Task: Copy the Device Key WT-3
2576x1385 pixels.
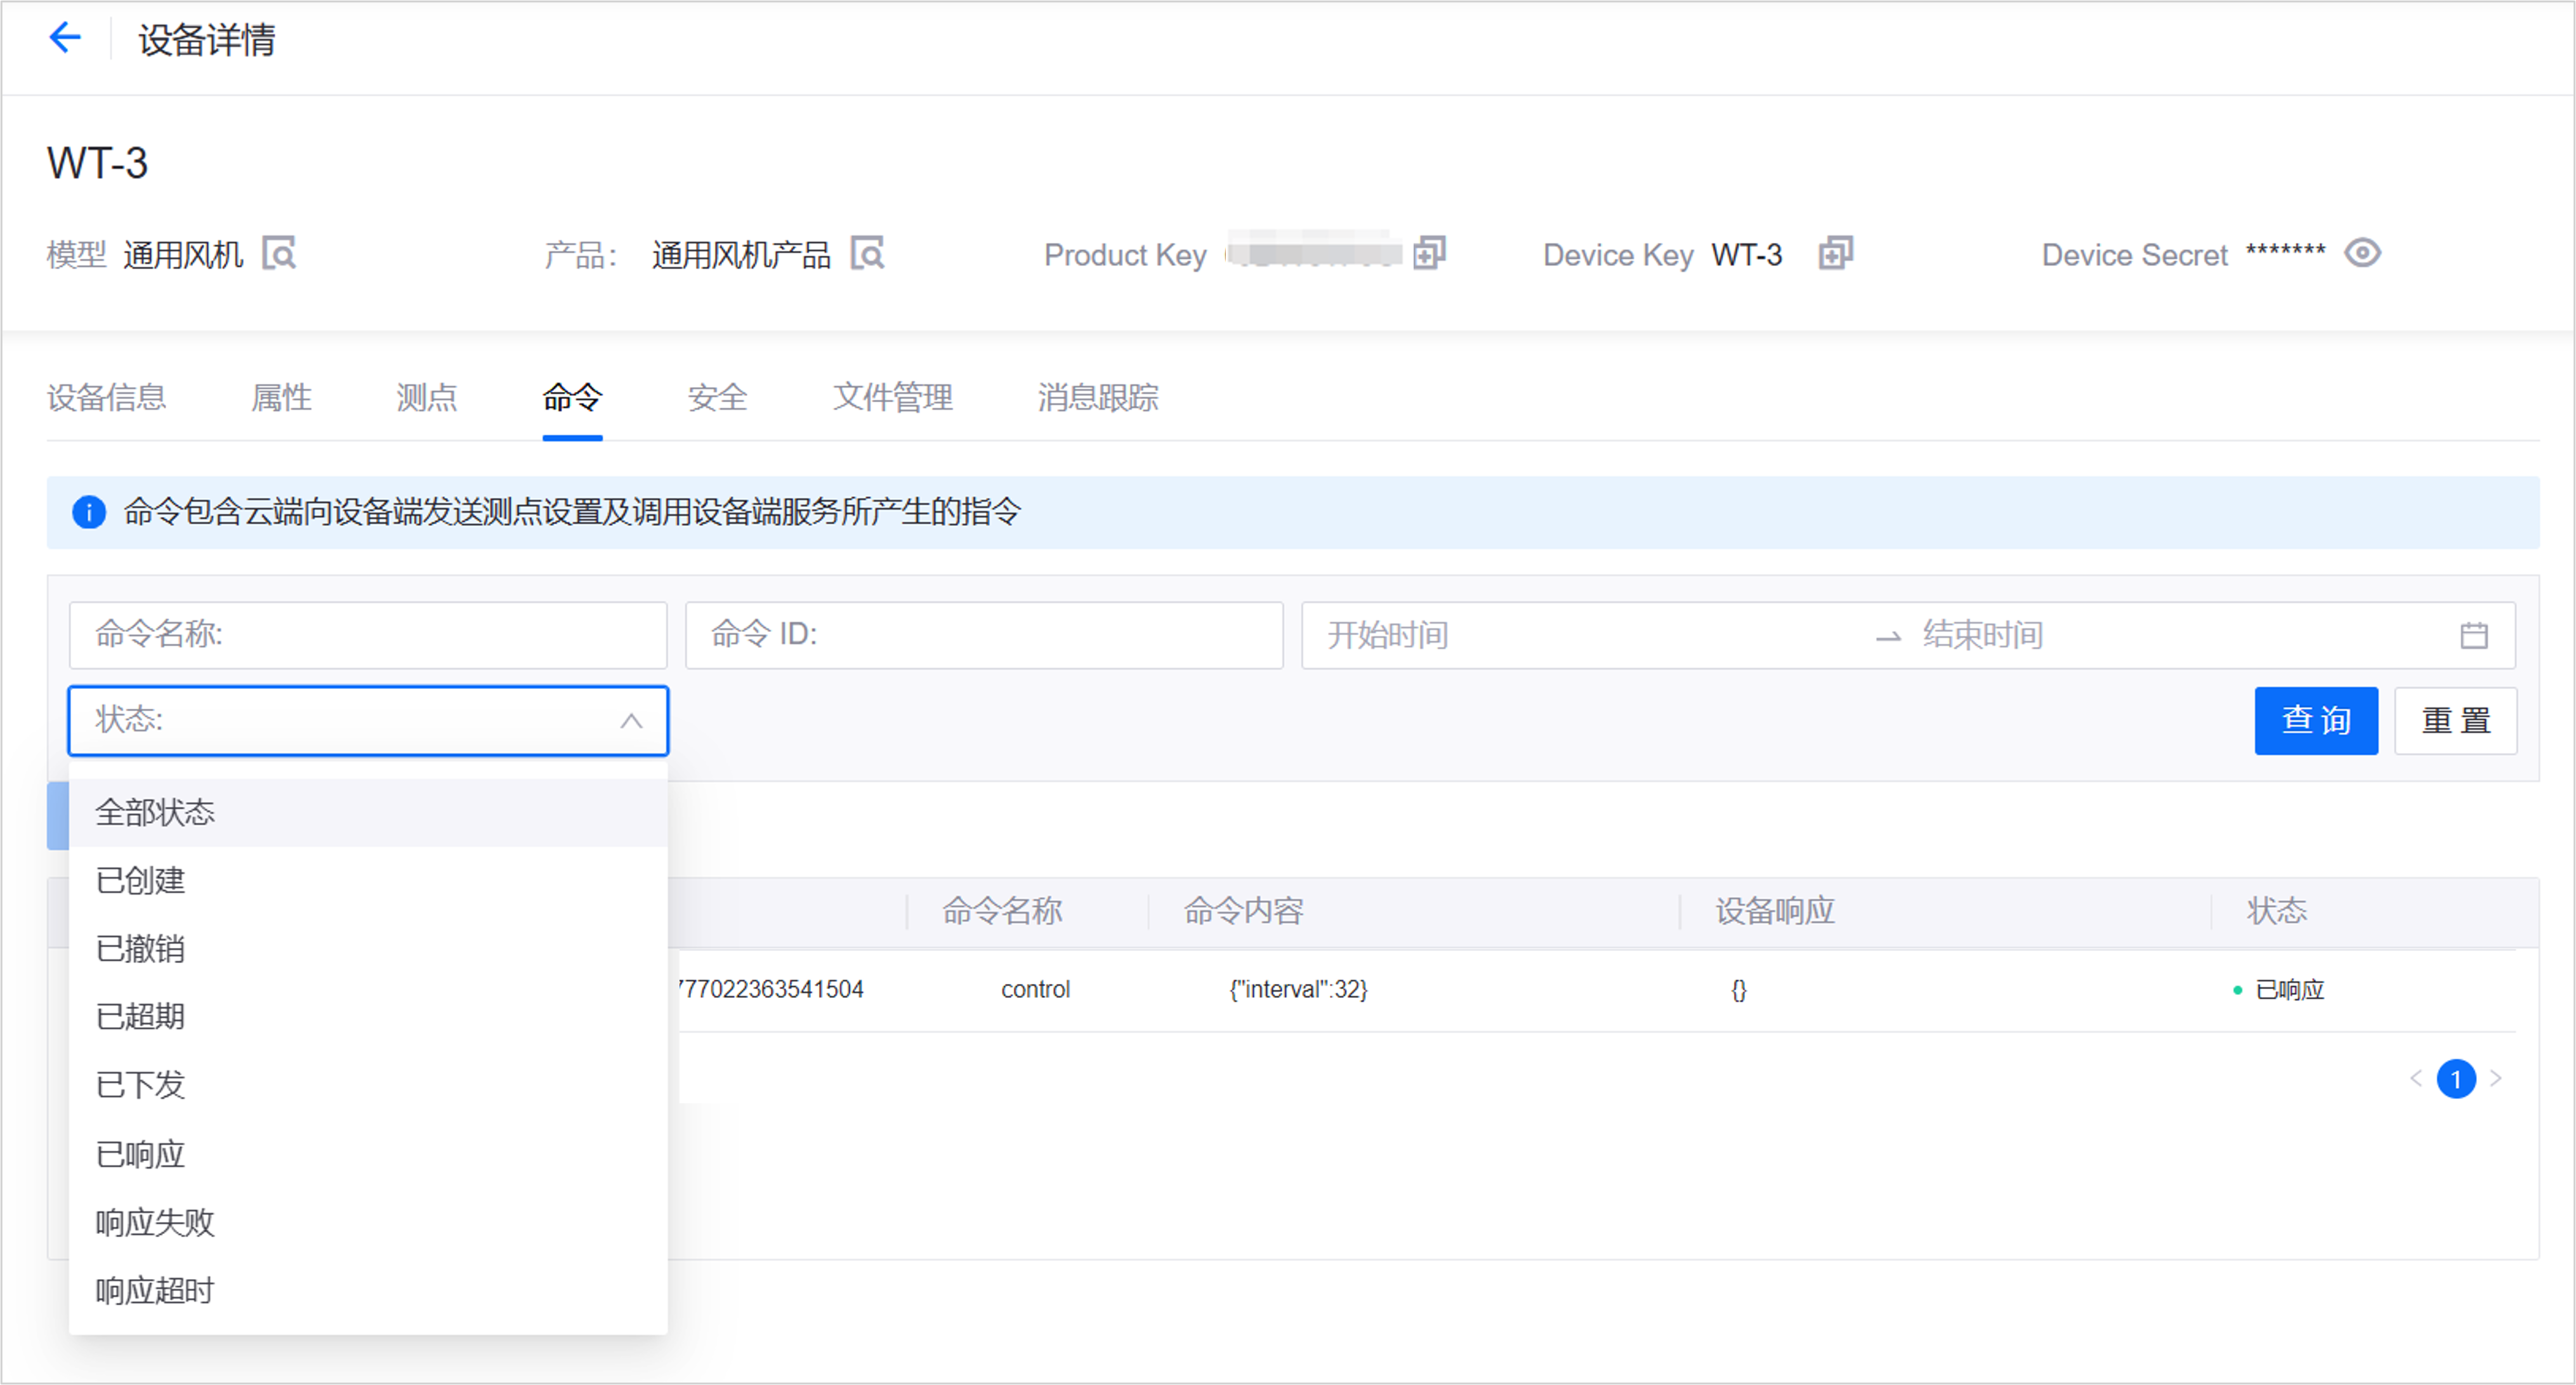Action: coord(1835,254)
